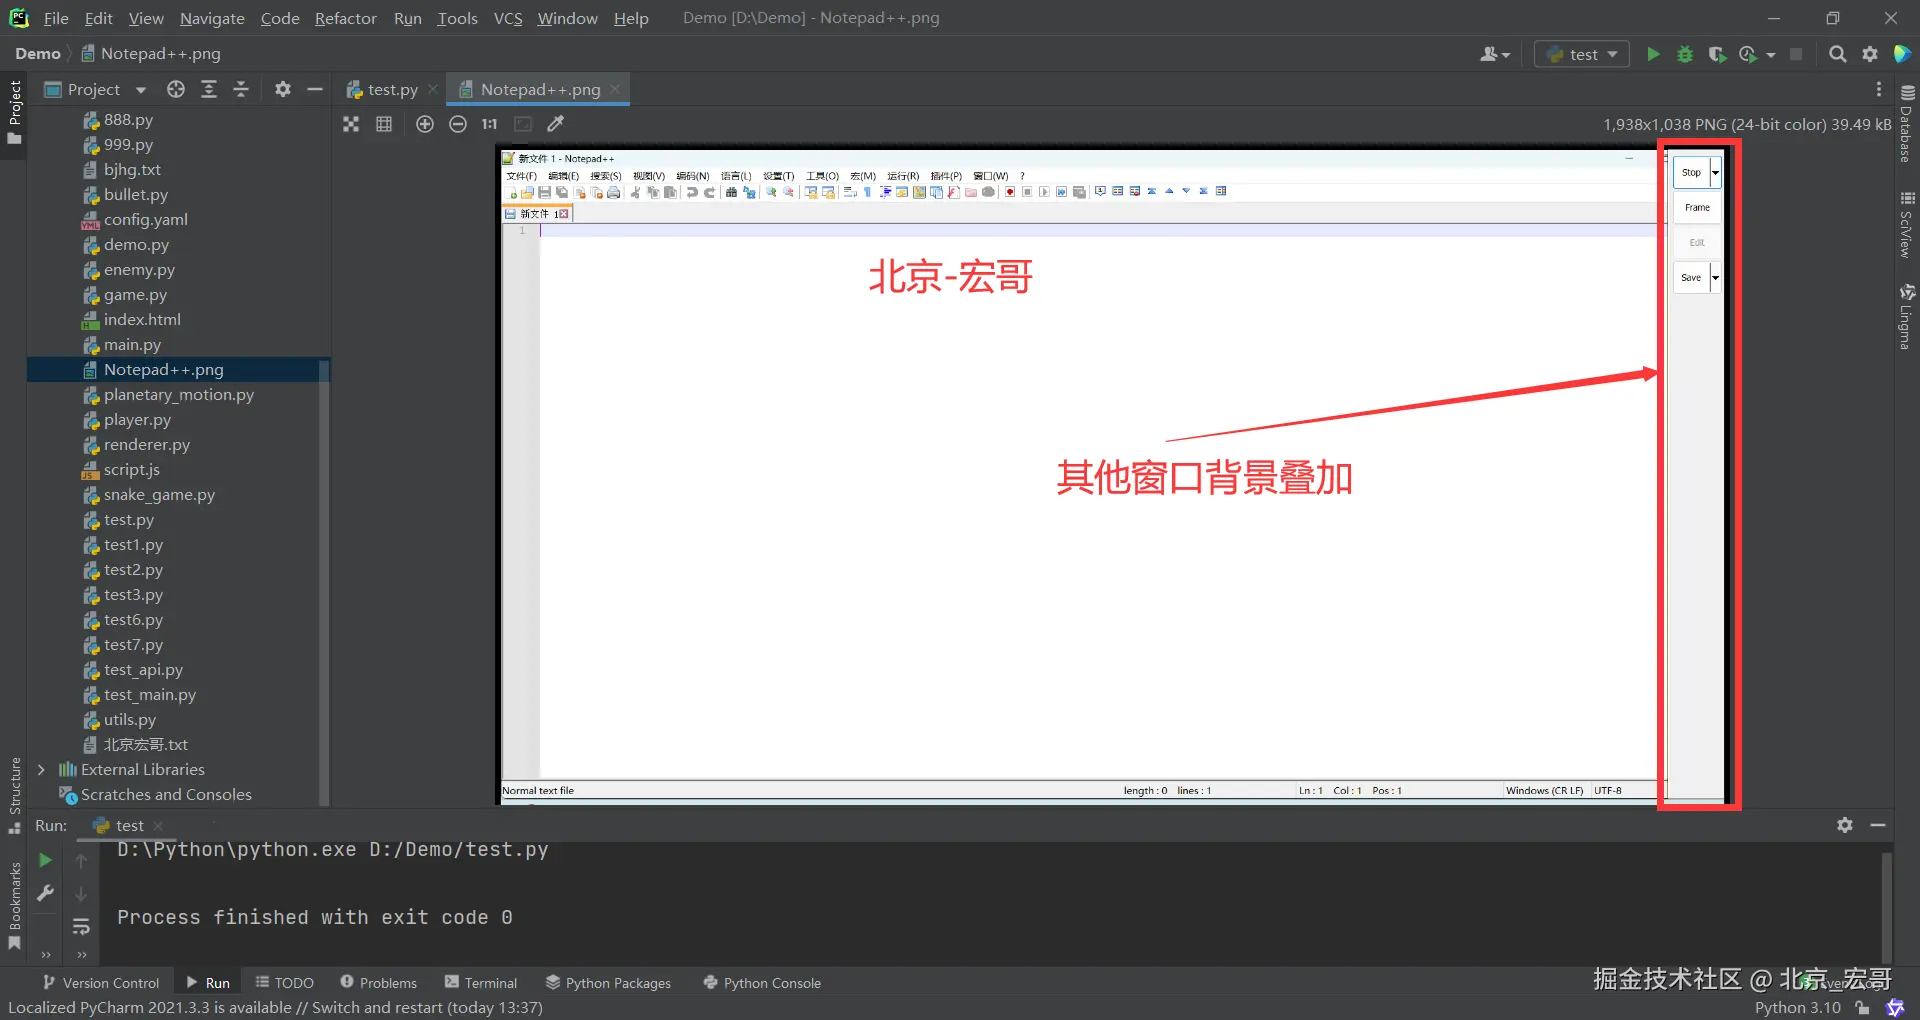The image size is (1920, 1020).
Task: Open Search Everywhere magnifier icon
Action: tap(1837, 54)
